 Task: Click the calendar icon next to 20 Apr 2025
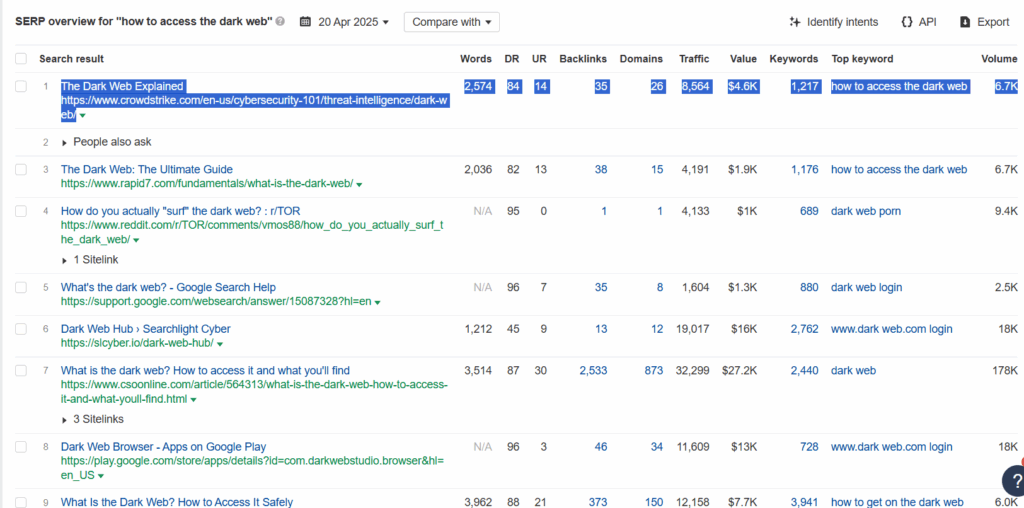tap(305, 22)
